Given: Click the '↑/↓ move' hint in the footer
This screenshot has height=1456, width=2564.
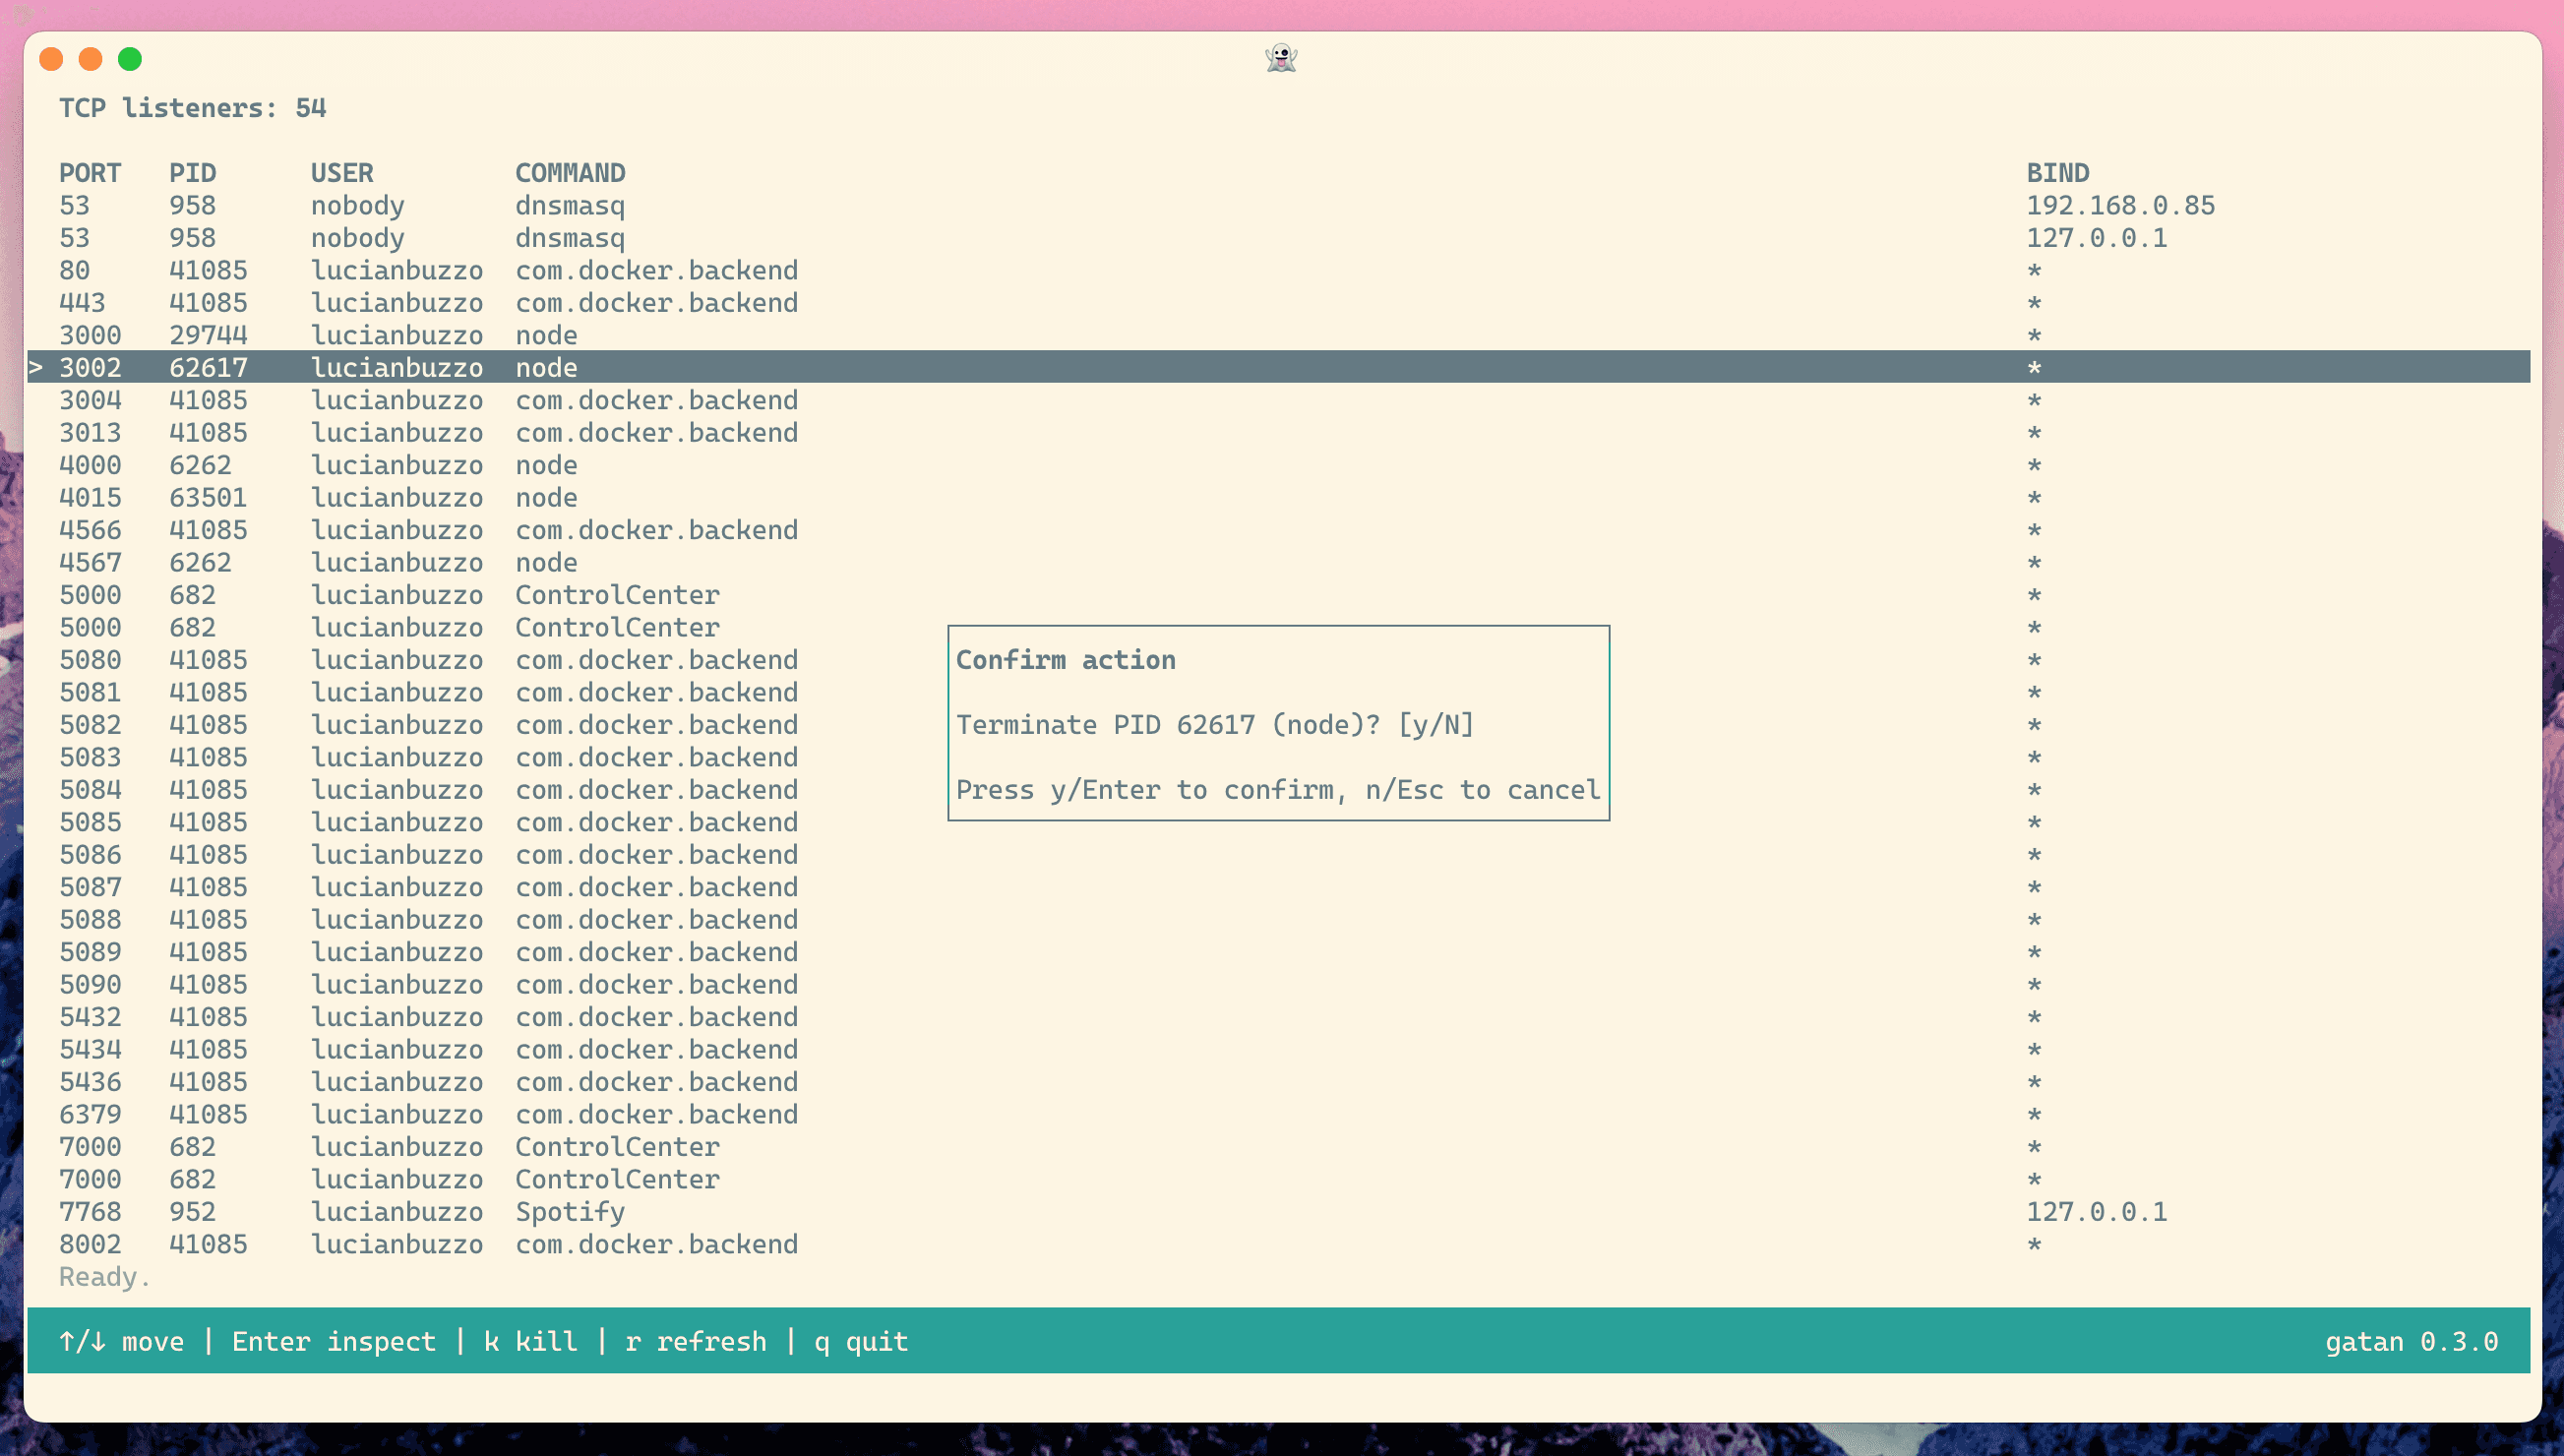Looking at the screenshot, I should pyautogui.click(x=121, y=1341).
